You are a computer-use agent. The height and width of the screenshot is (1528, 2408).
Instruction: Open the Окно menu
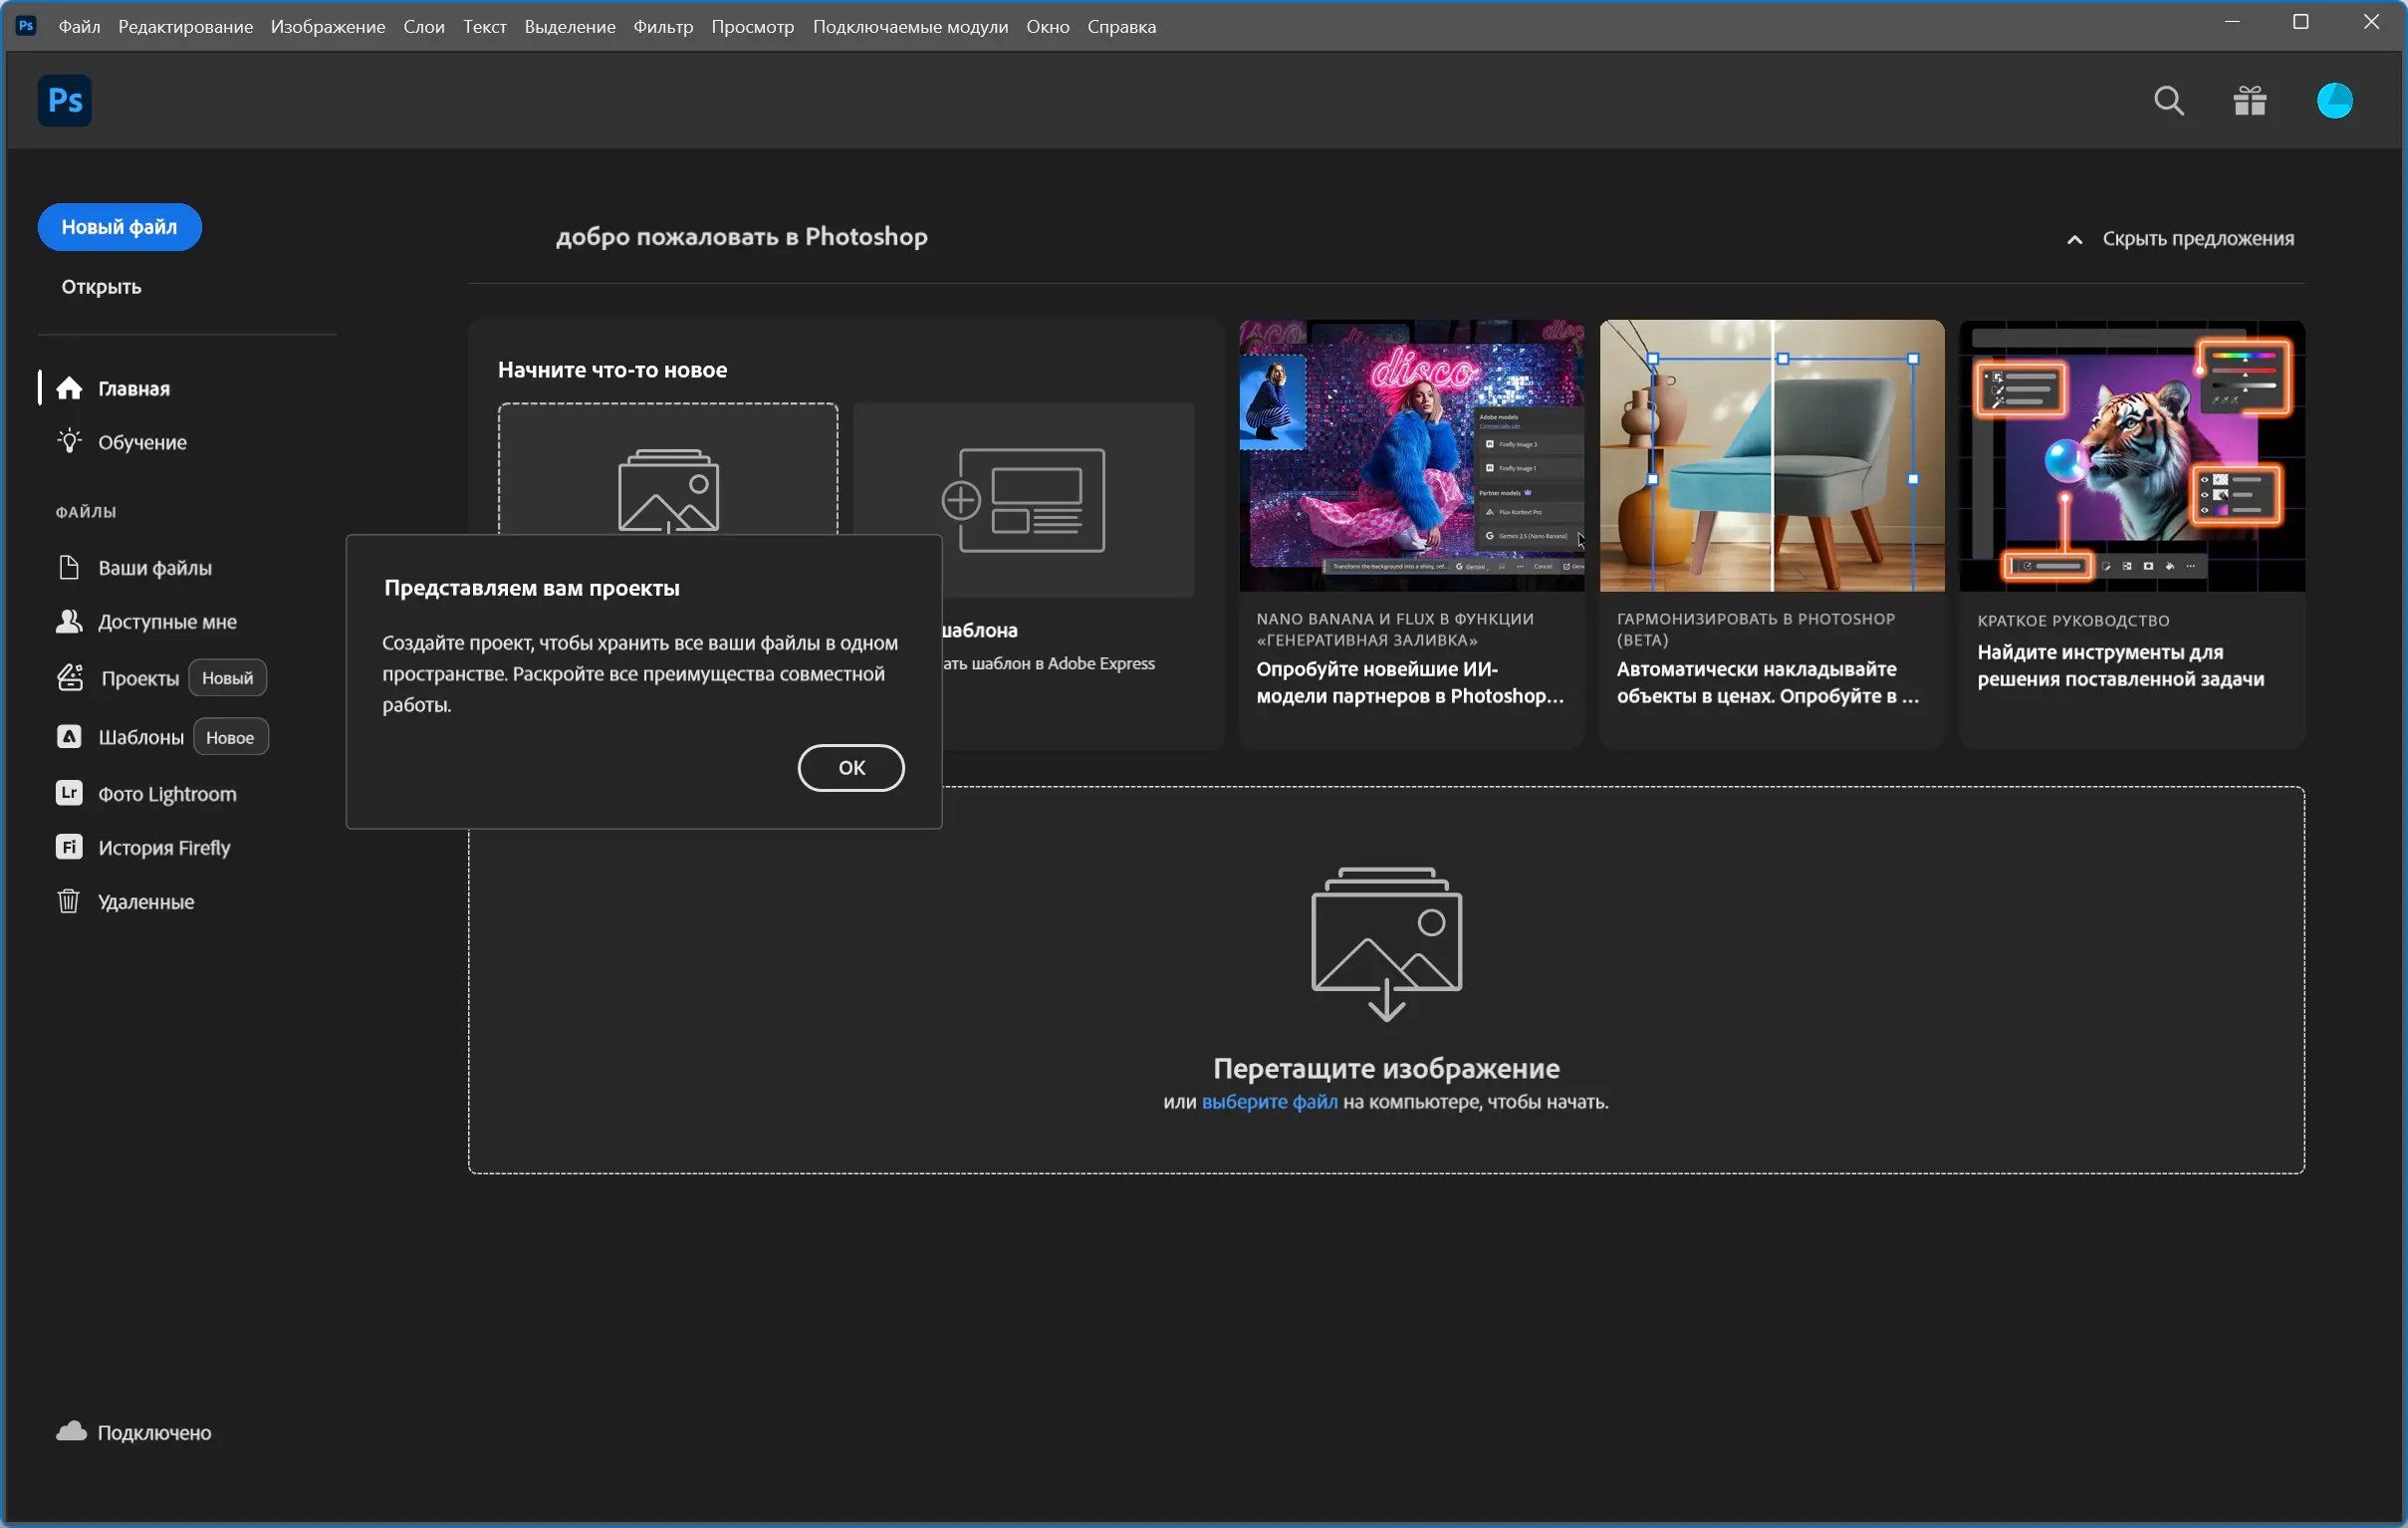coord(1048,27)
